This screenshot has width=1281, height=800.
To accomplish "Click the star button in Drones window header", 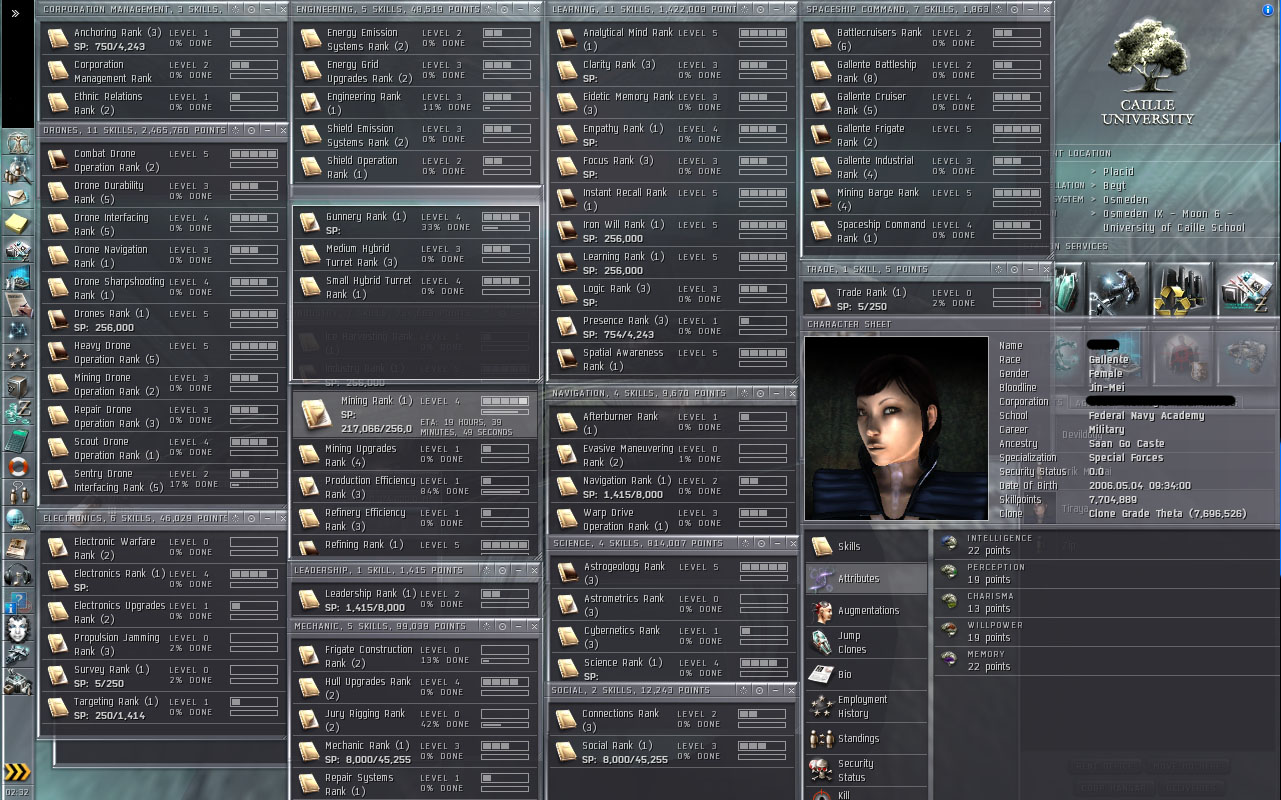I will pyautogui.click(x=236, y=130).
